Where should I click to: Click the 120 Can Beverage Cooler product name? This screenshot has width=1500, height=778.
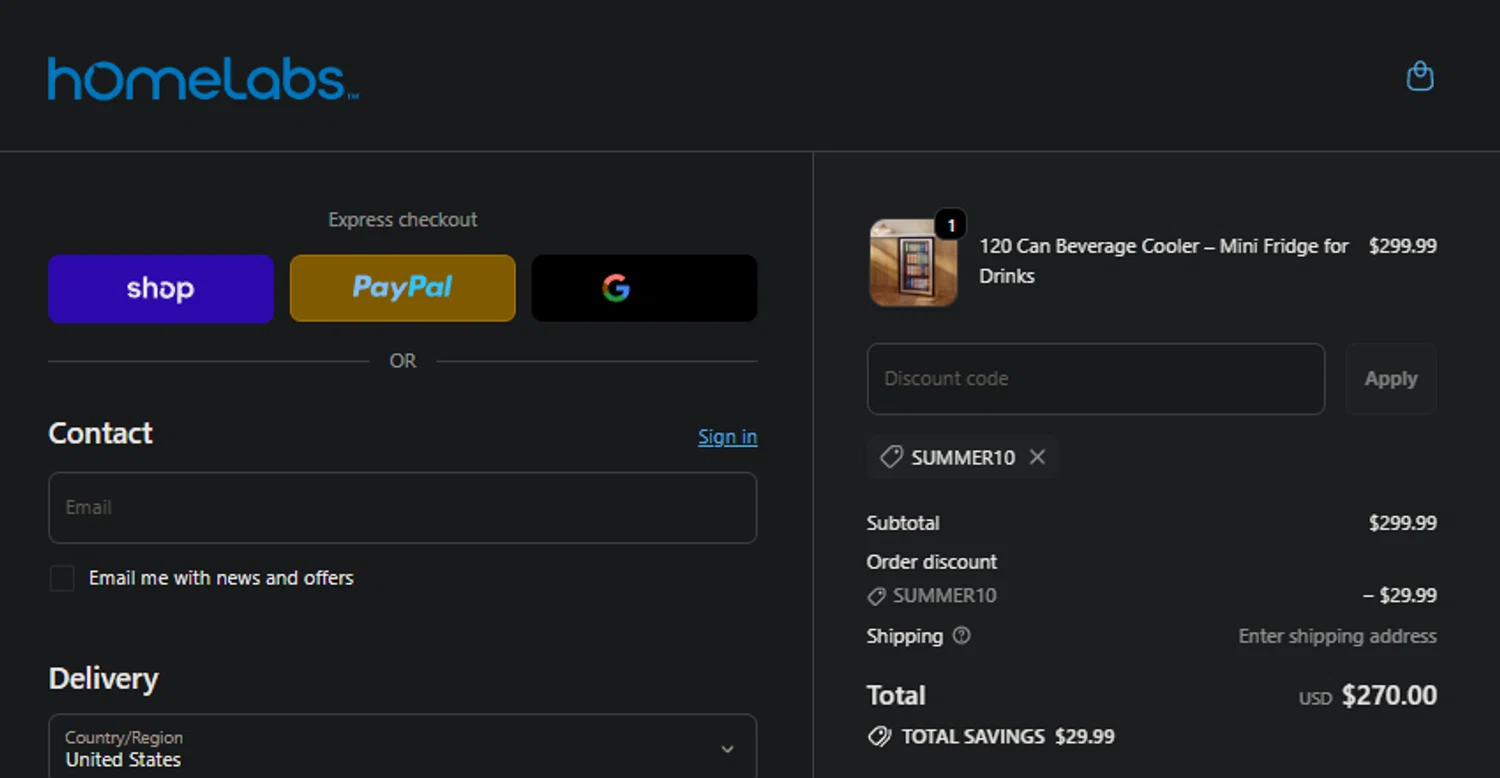click(1164, 261)
